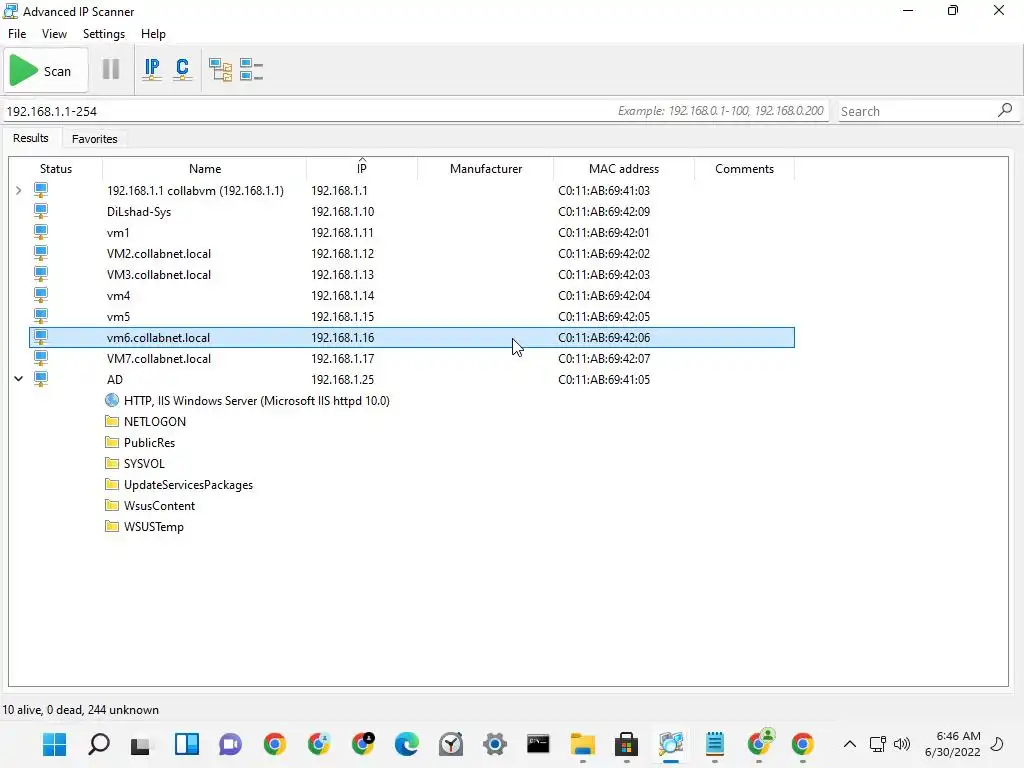The image size is (1024, 768).
Task: Click the WsusContent folder icon
Action: [x=112, y=505]
